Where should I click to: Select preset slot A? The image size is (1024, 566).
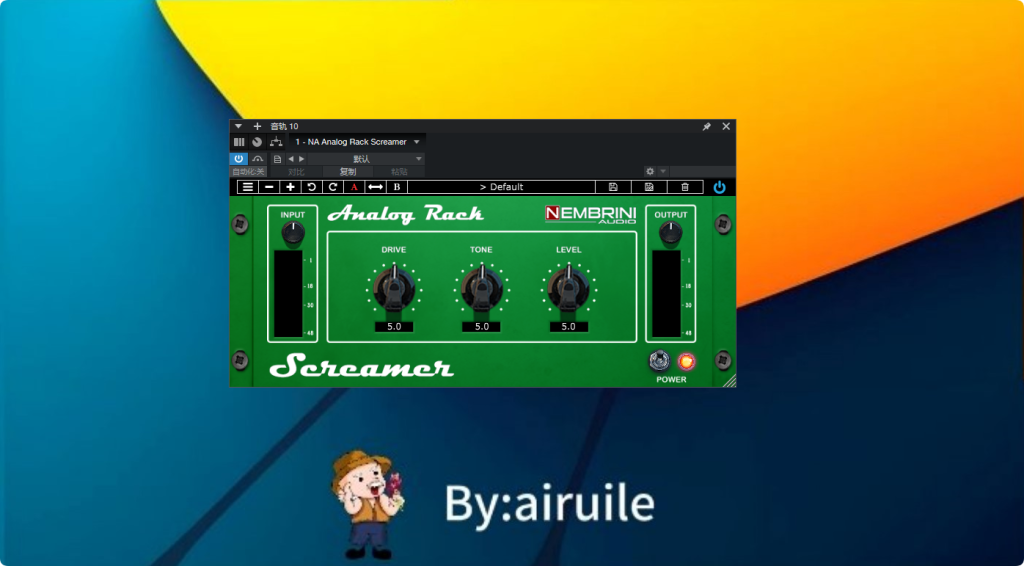[354, 187]
